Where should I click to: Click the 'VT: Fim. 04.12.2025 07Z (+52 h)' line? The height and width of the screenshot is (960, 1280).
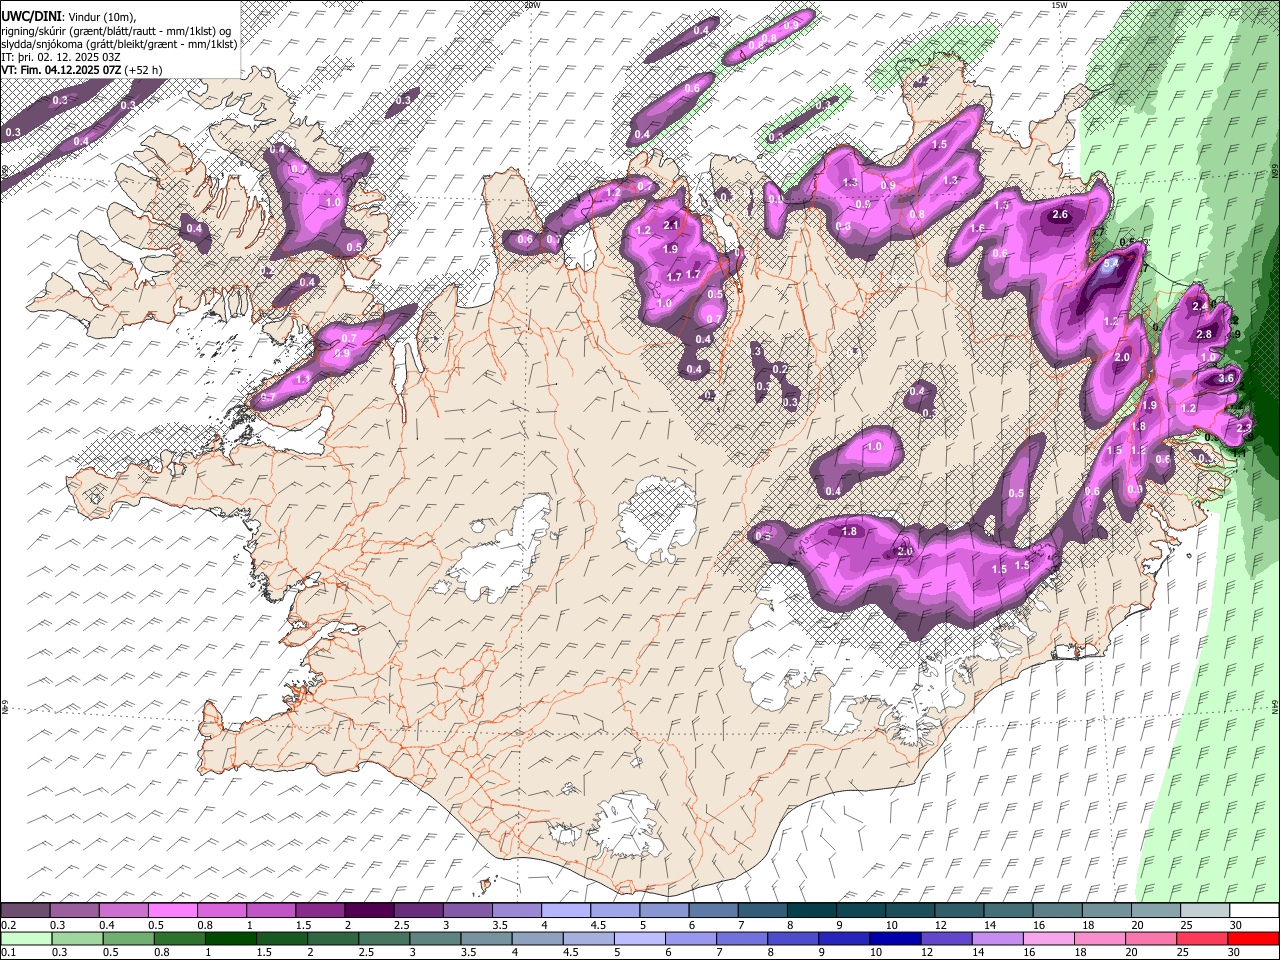[x=82, y=69]
